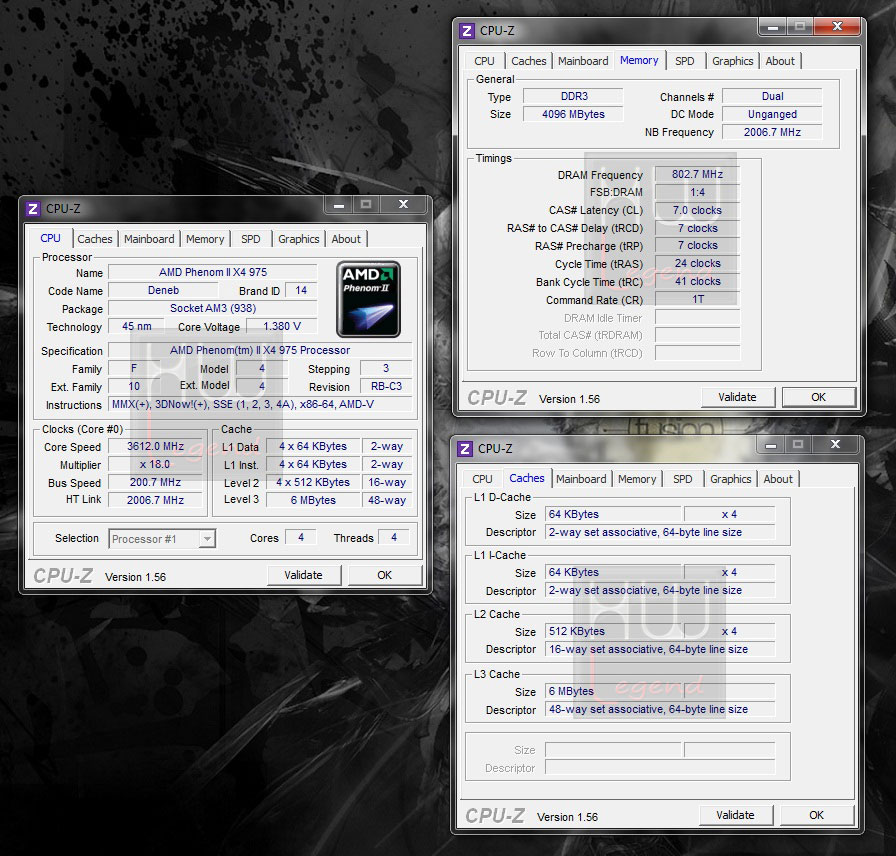Click the Core Speed value 3612.0 MHz
This screenshot has width=896, height=856.
tap(155, 446)
